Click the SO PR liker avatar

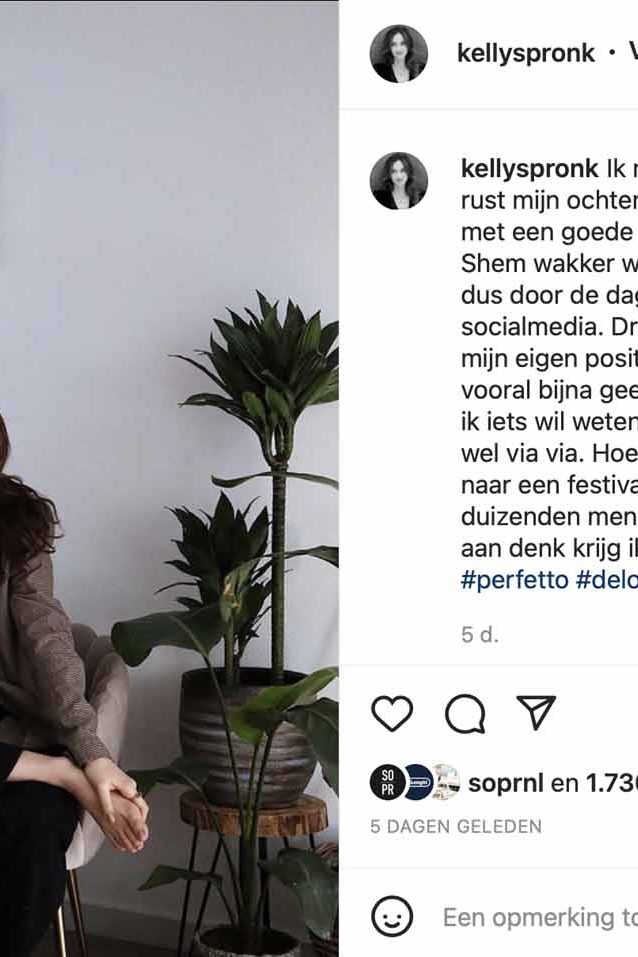[x=387, y=782]
